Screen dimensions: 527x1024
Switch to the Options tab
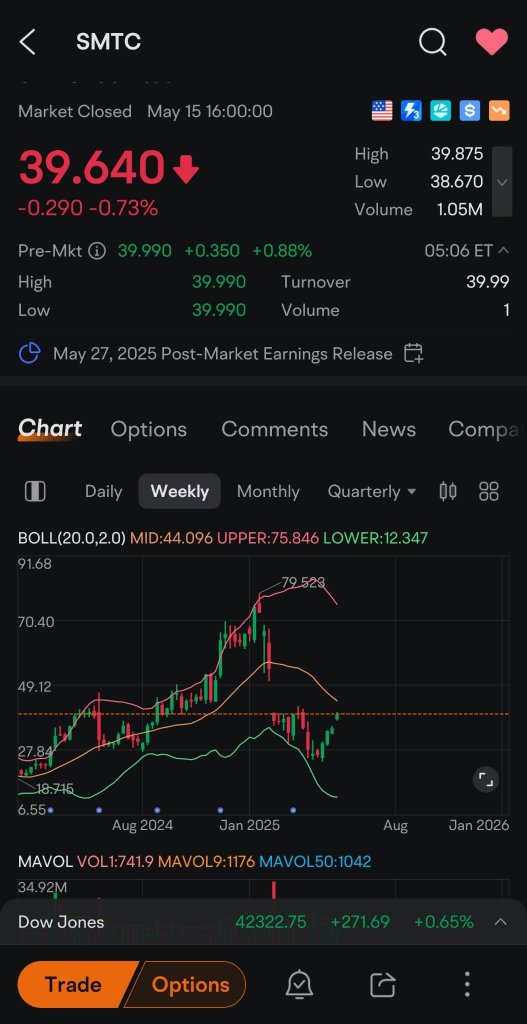[x=149, y=429]
